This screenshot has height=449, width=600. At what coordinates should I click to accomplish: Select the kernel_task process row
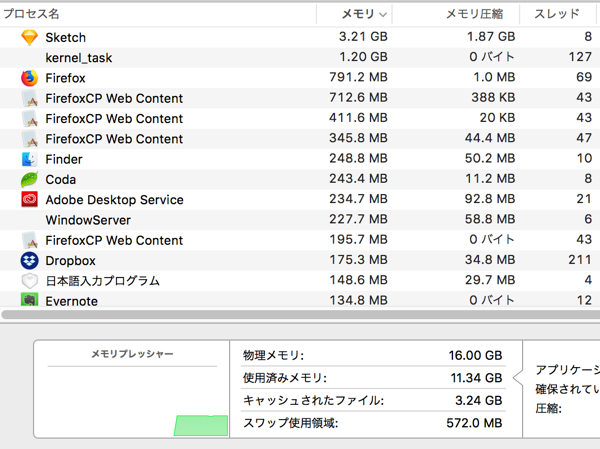tap(300, 58)
